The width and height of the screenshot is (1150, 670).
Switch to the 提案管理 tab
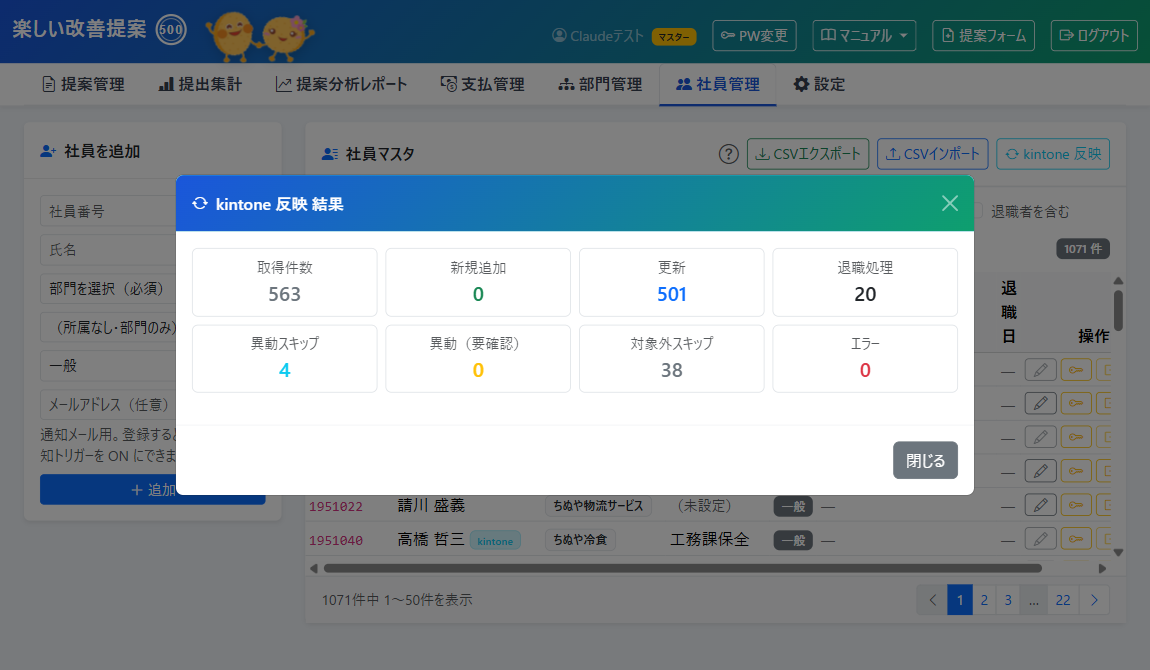tap(83, 84)
